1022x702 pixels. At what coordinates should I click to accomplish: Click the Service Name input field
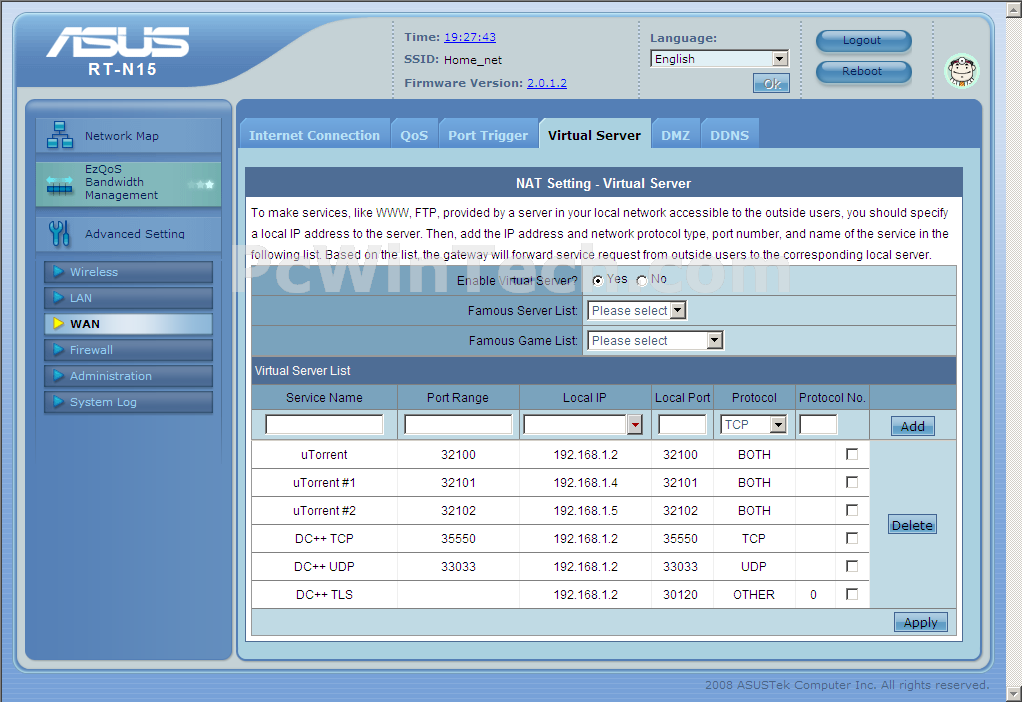[x=324, y=425]
